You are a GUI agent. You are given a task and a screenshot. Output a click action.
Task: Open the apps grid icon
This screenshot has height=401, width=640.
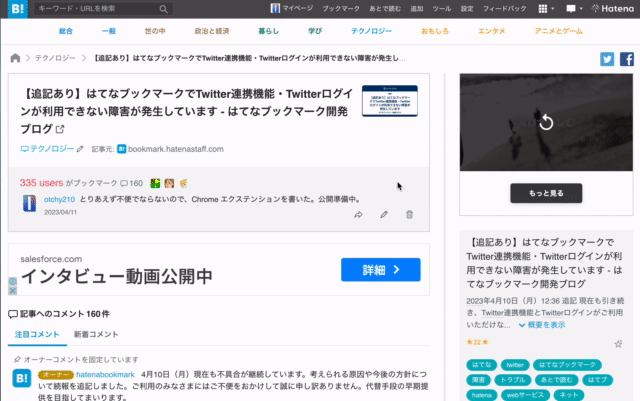542,9
